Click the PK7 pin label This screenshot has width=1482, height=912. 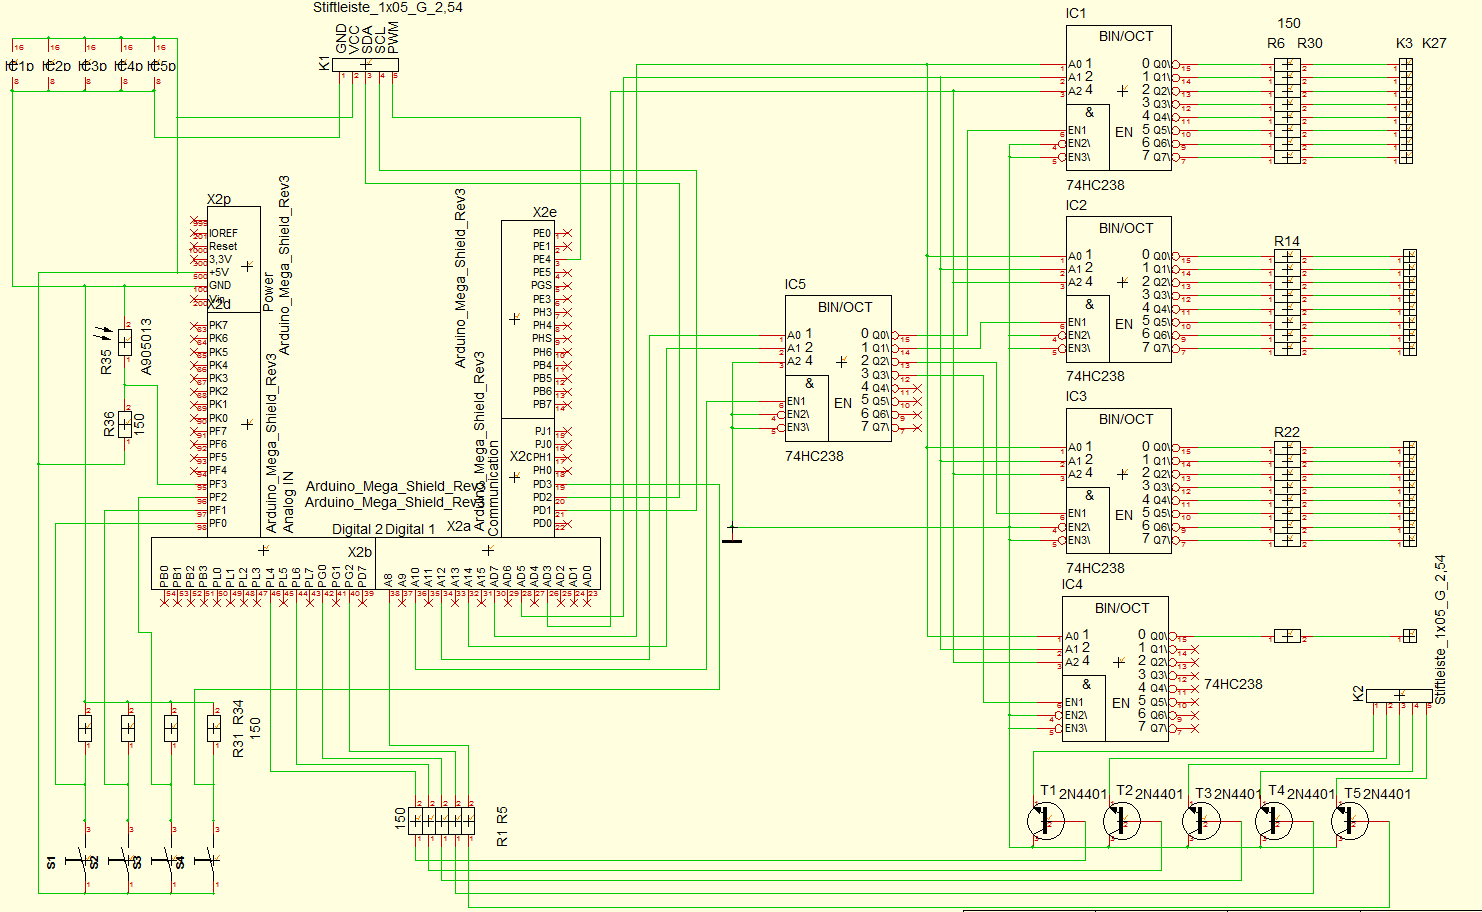218,325
